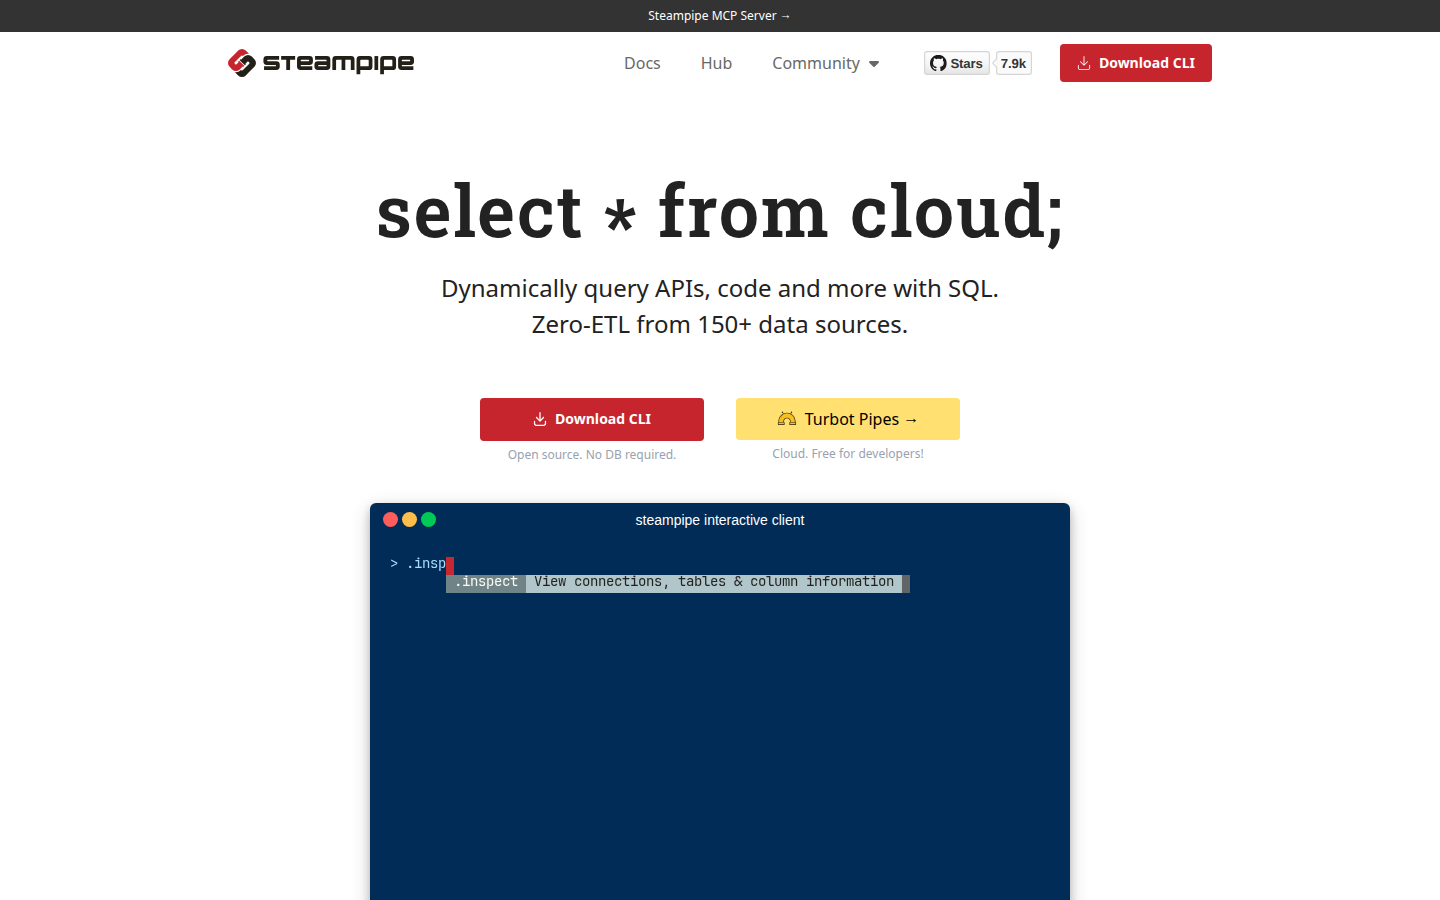
Task: Go to the Hub page
Action: coord(716,63)
